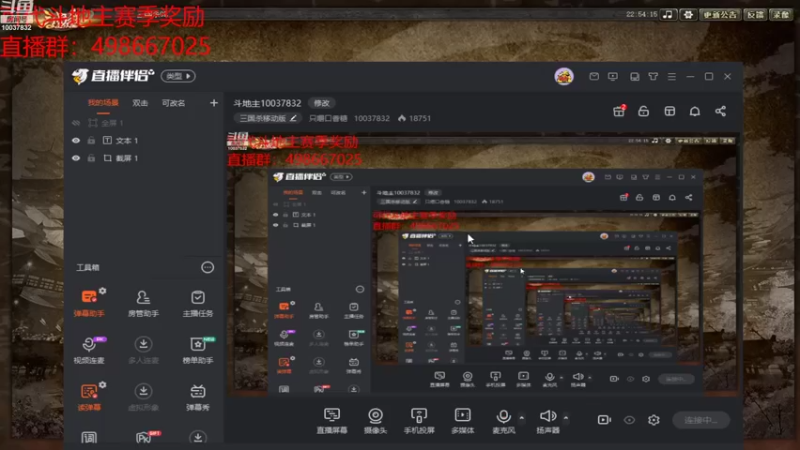Viewport: 800px width, 450px height.
Task: Open the 房管助手 tool
Action: [x=143, y=303]
